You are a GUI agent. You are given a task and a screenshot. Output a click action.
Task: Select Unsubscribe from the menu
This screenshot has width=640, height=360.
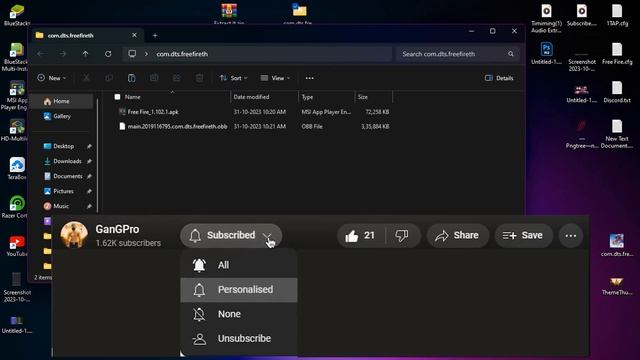click(239, 339)
